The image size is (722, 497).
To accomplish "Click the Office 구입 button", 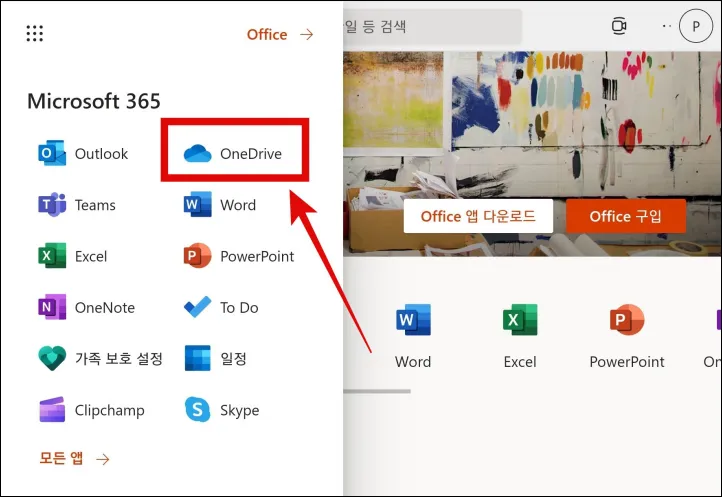I will (625, 216).
